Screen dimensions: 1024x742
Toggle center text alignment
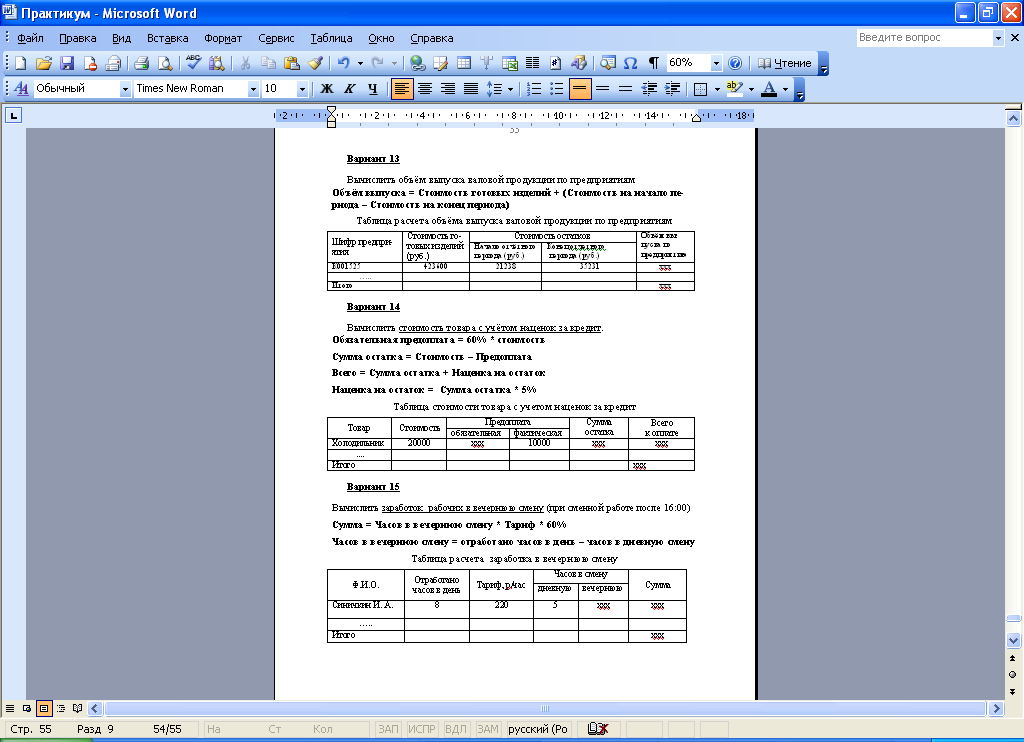[x=425, y=88]
